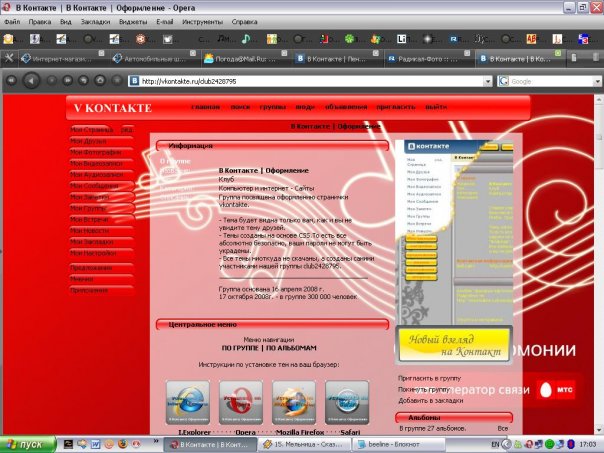The height and width of the screenshot is (453, 604).
Task: Click the Google search input field
Action: tap(551, 81)
